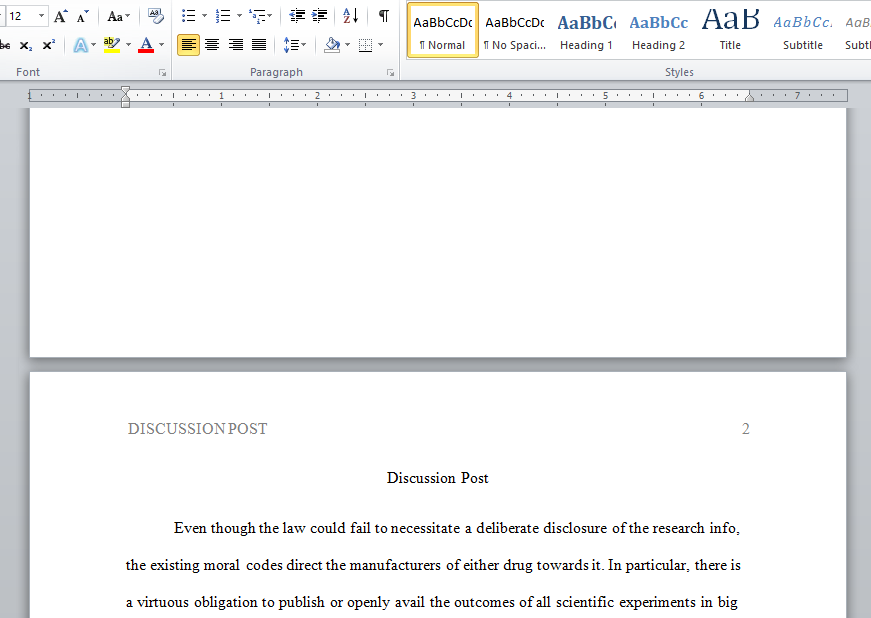Click the centered "Discussion Post" title
The height and width of the screenshot is (618, 871).
pos(438,478)
